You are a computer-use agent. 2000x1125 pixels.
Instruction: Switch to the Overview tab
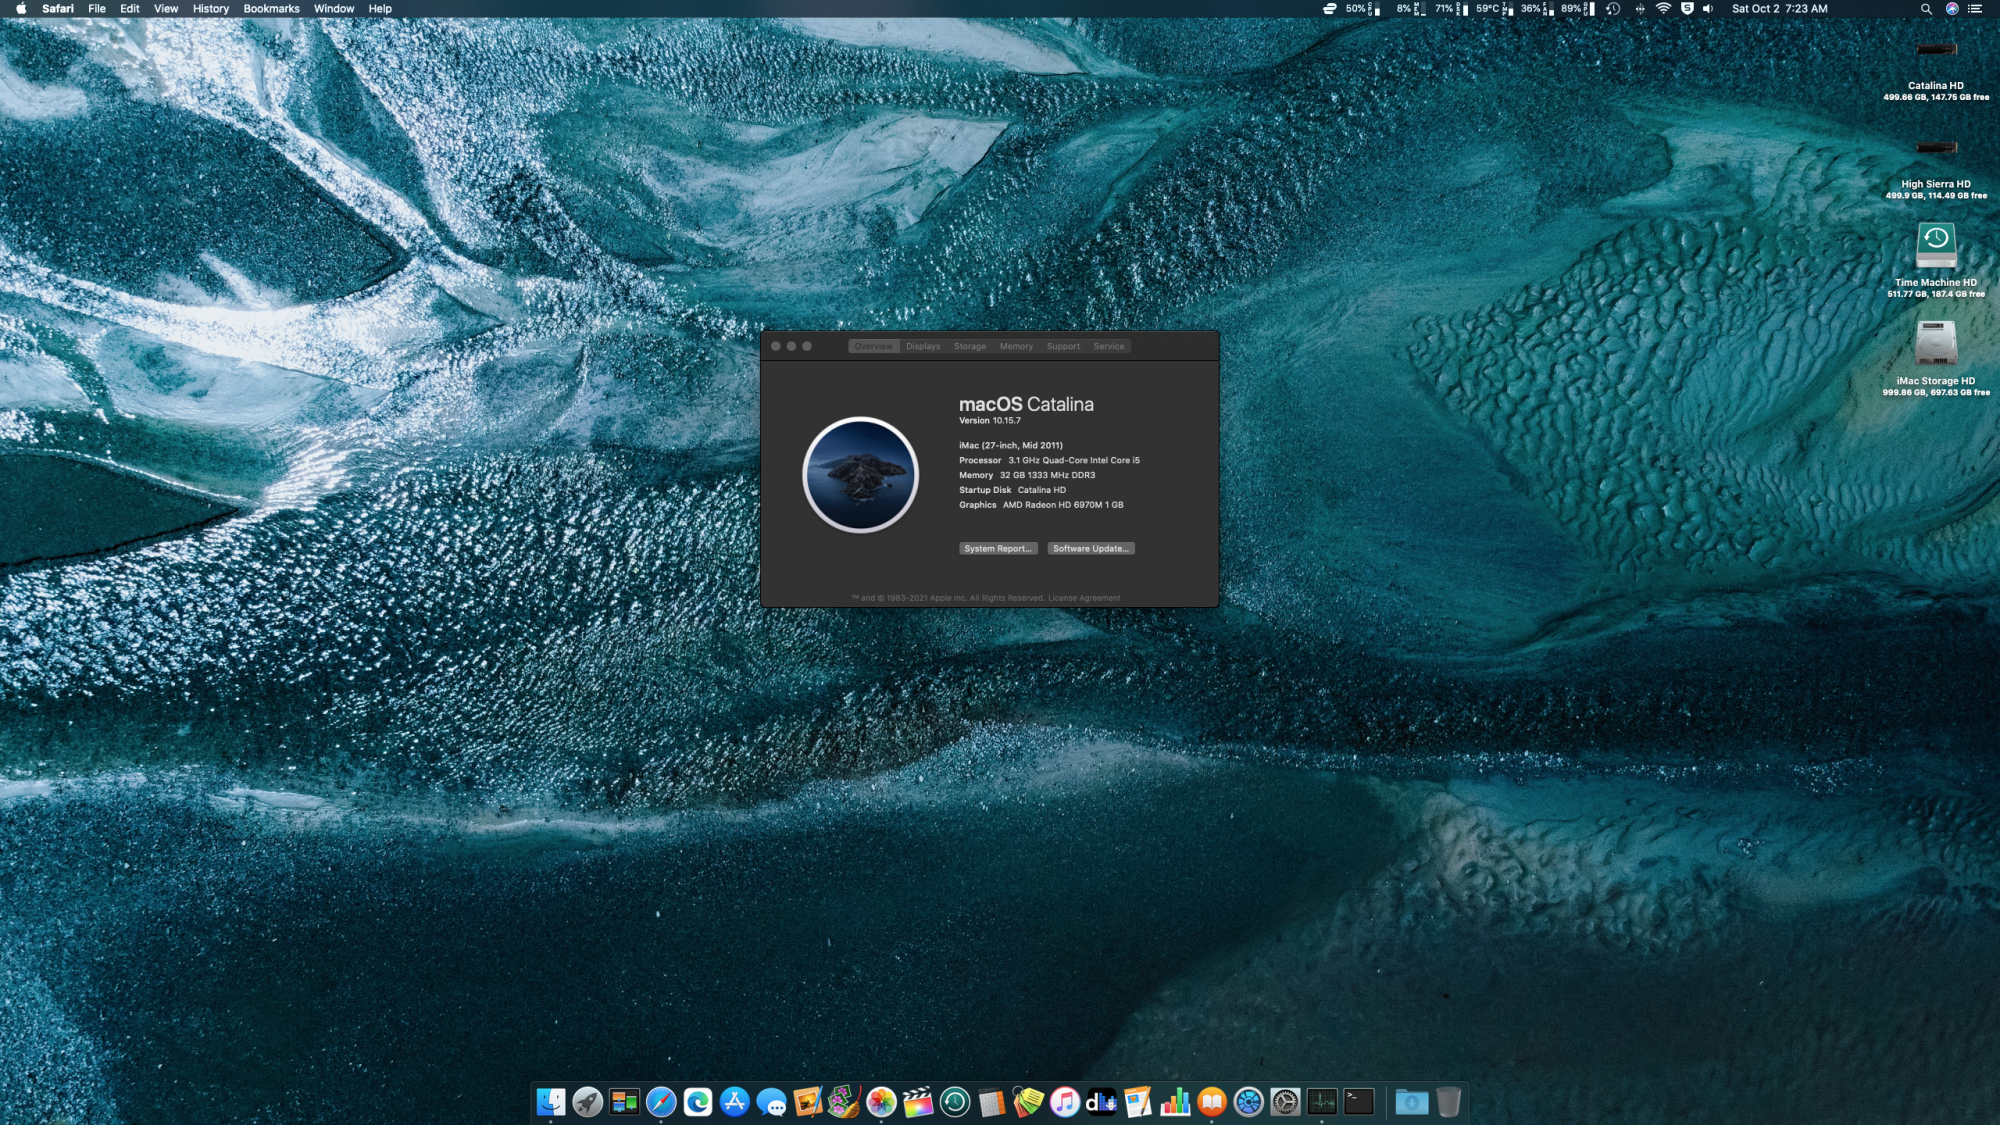[x=873, y=346]
